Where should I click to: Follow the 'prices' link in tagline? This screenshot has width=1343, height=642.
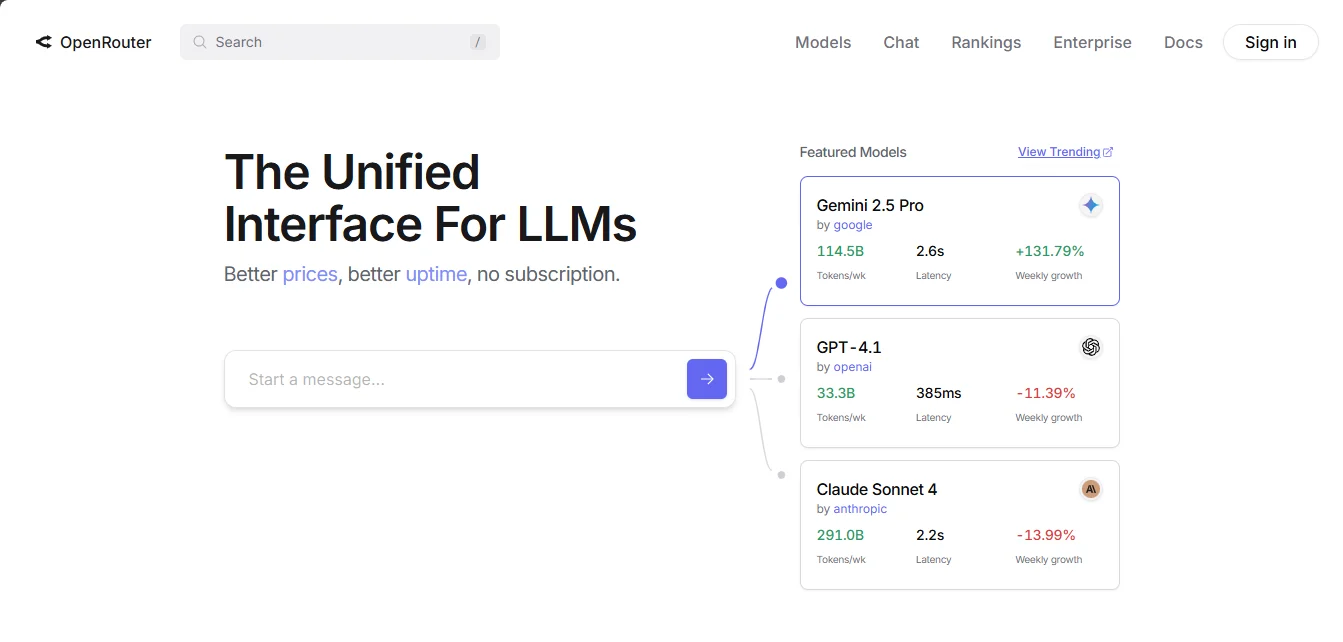pos(310,274)
